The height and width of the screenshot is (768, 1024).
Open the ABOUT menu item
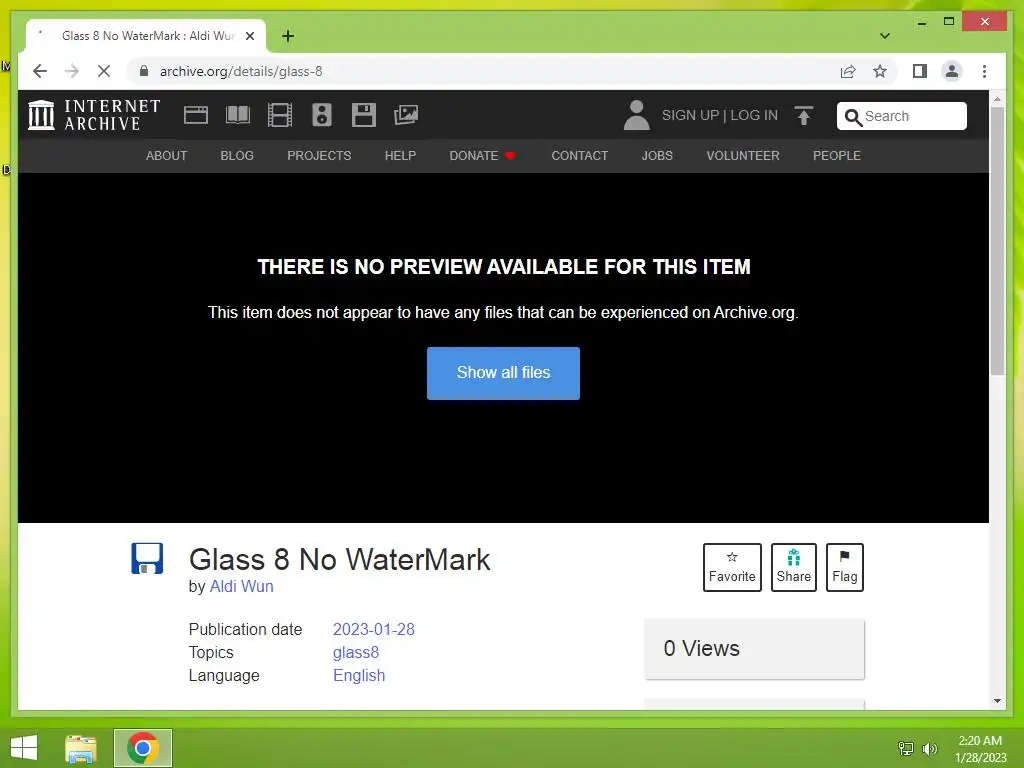167,156
